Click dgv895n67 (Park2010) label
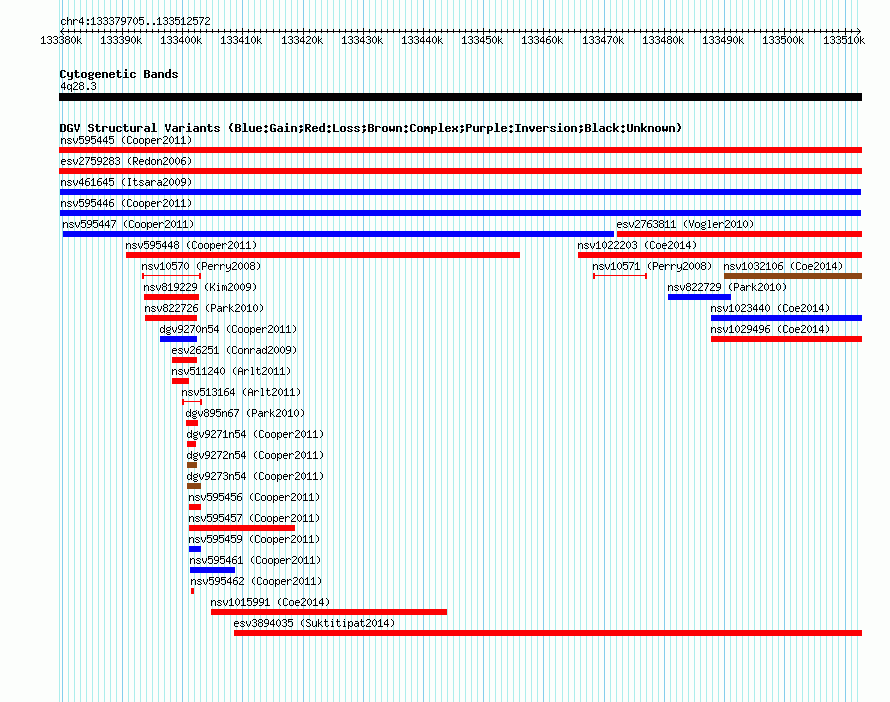Viewport: 890px width, 702px height. [x=245, y=413]
